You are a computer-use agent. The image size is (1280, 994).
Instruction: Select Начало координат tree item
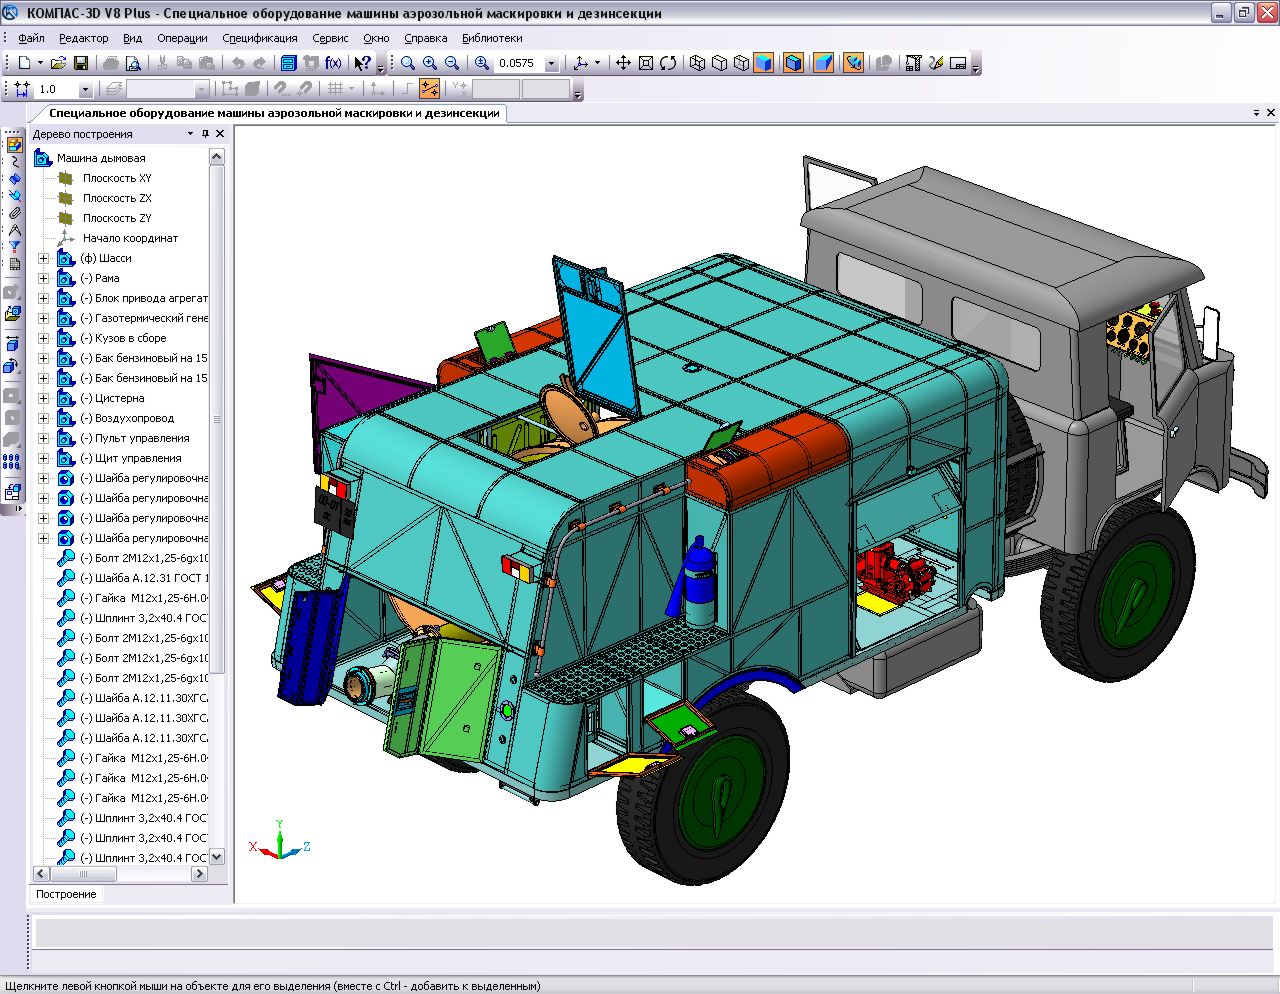point(130,238)
